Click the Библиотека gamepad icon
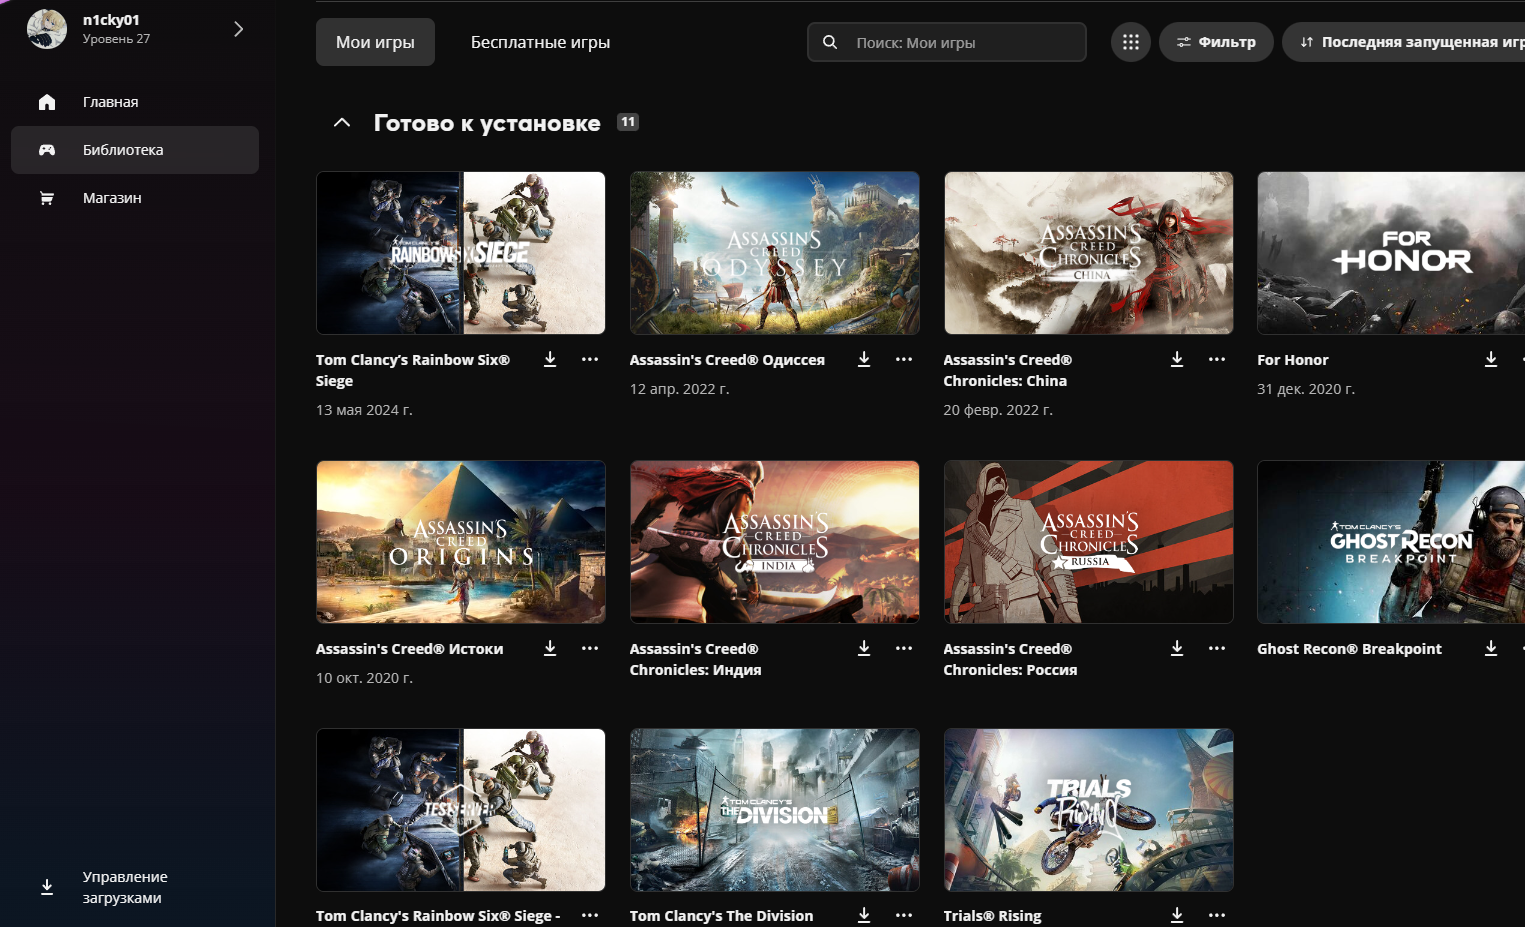This screenshot has width=1525, height=927. (47, 150)
